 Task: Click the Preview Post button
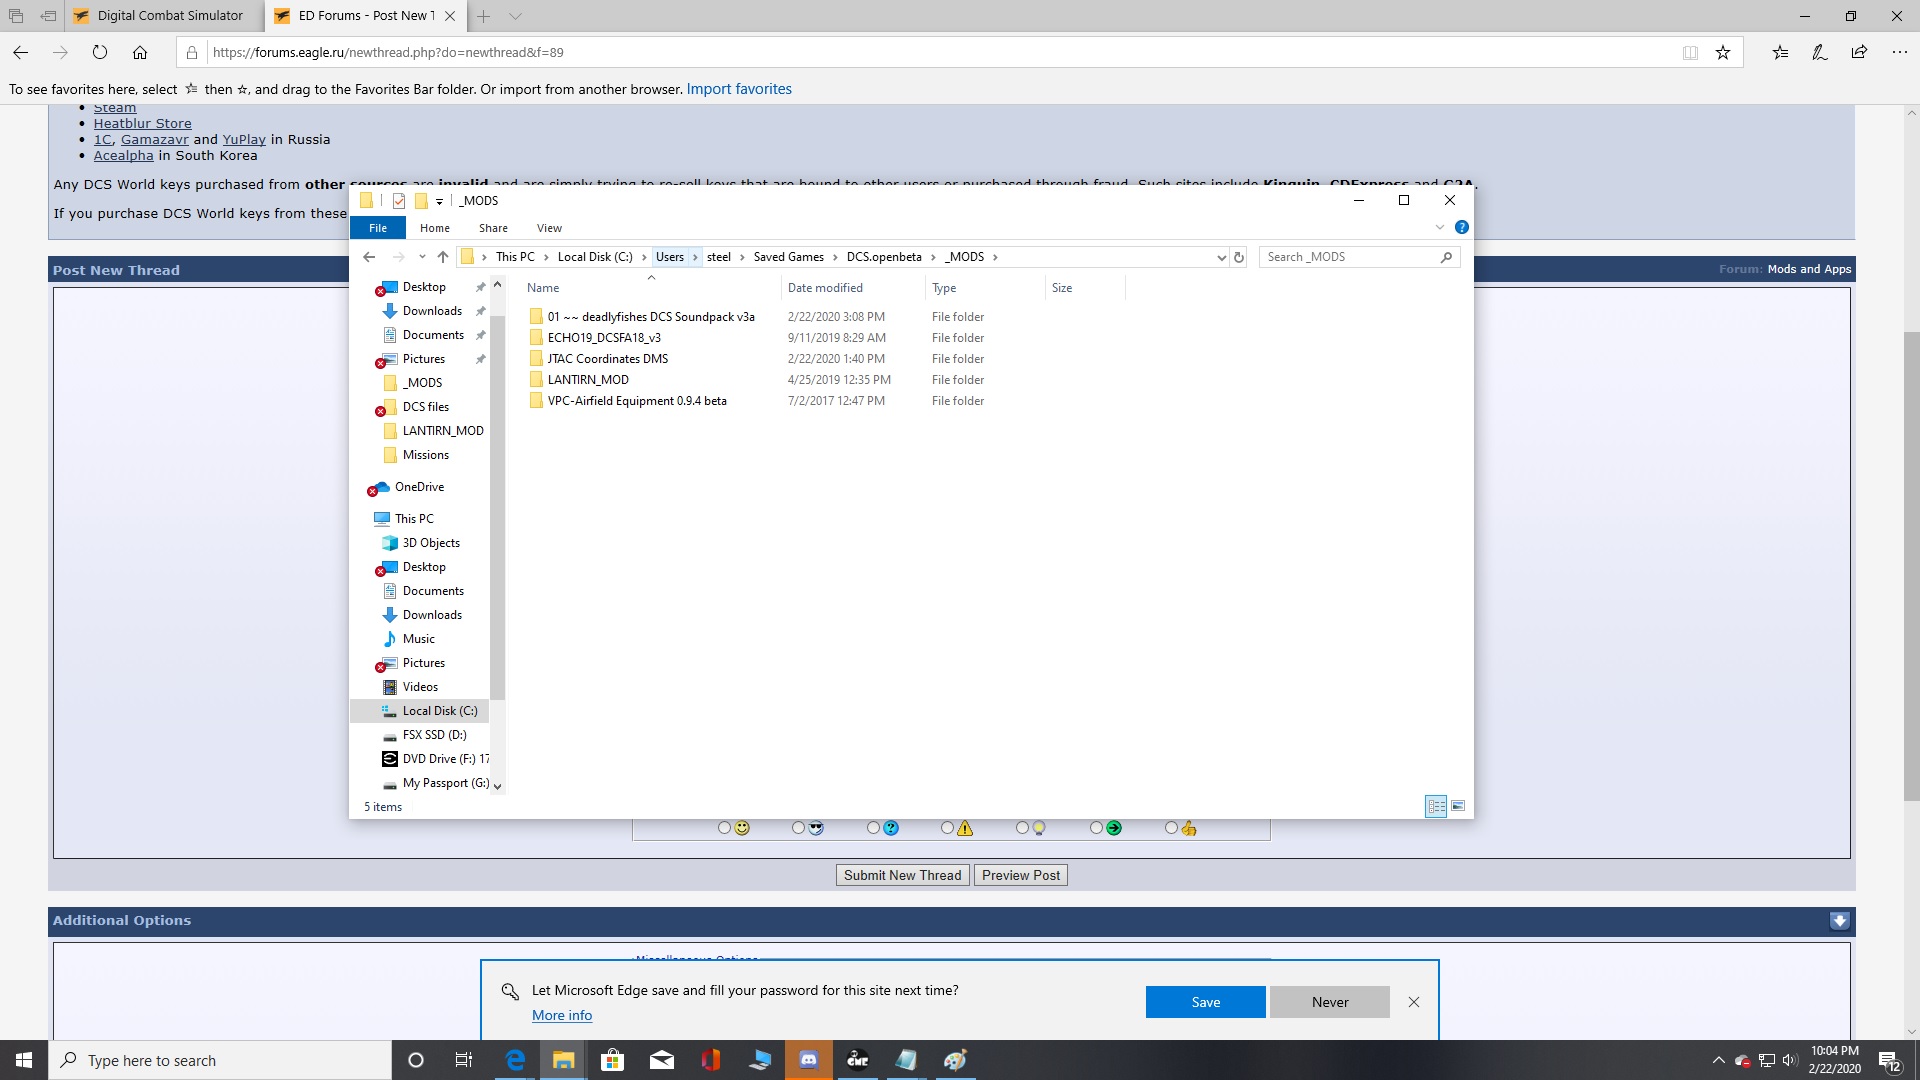(x=1020, y=875)
